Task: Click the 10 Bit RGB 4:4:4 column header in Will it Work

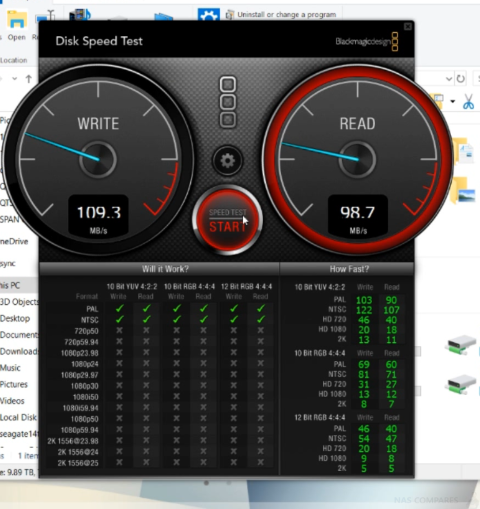Action: click(x=189, y=286)
